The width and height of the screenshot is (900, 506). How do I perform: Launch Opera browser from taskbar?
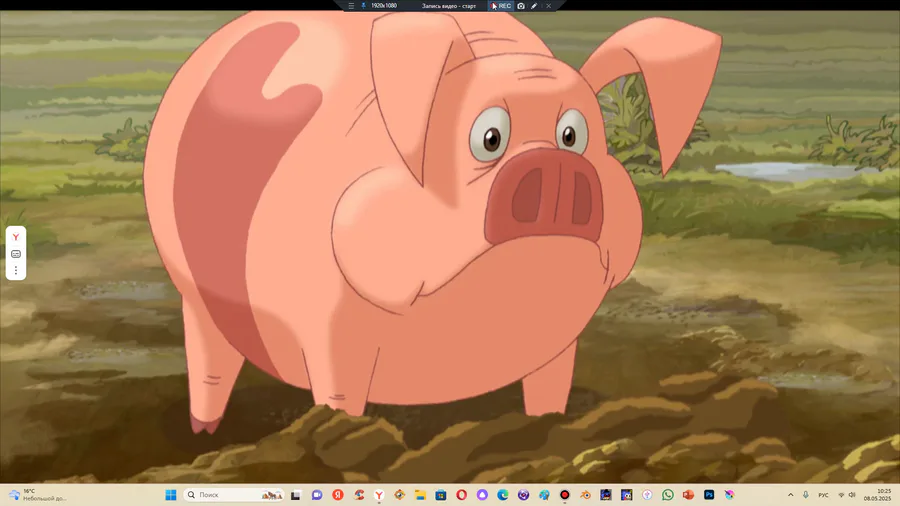tap(461, 495)
